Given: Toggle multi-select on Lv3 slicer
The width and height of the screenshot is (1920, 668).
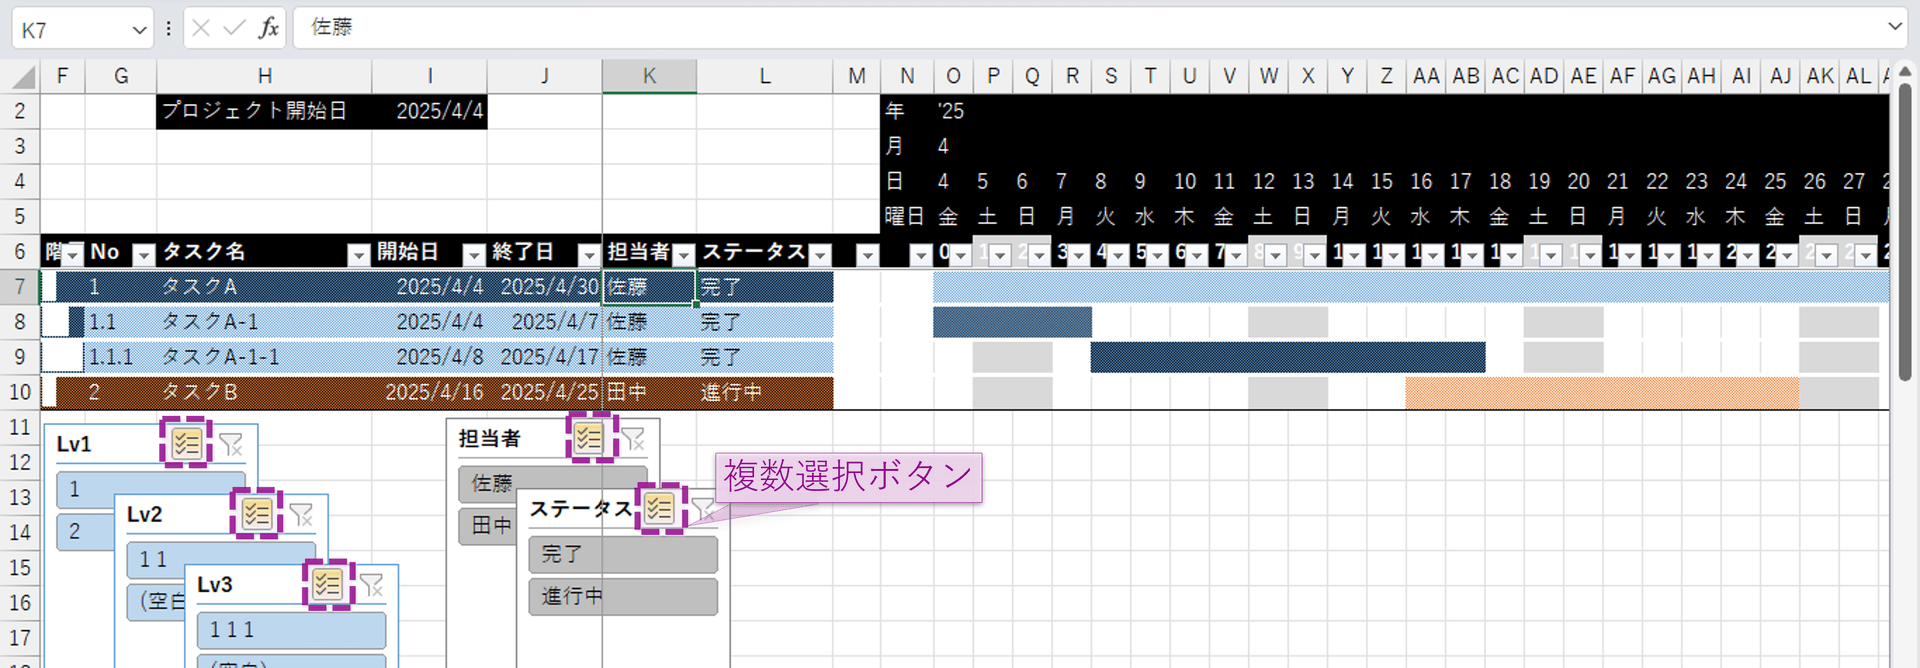Looking at the screenshot, I should point(328,584).
